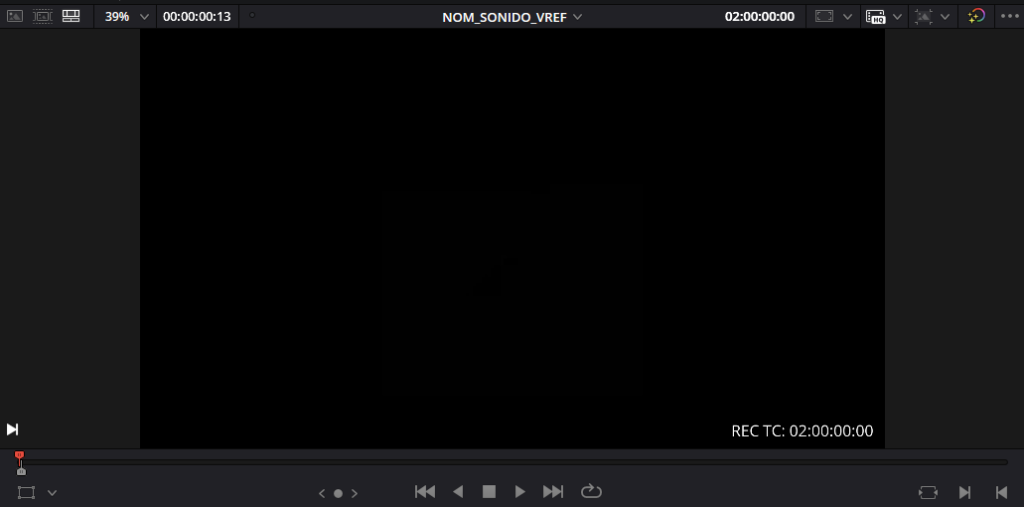The image size is (1024, 507).
Task: Click the keyframe dot between the arrows
Action: 338,493
